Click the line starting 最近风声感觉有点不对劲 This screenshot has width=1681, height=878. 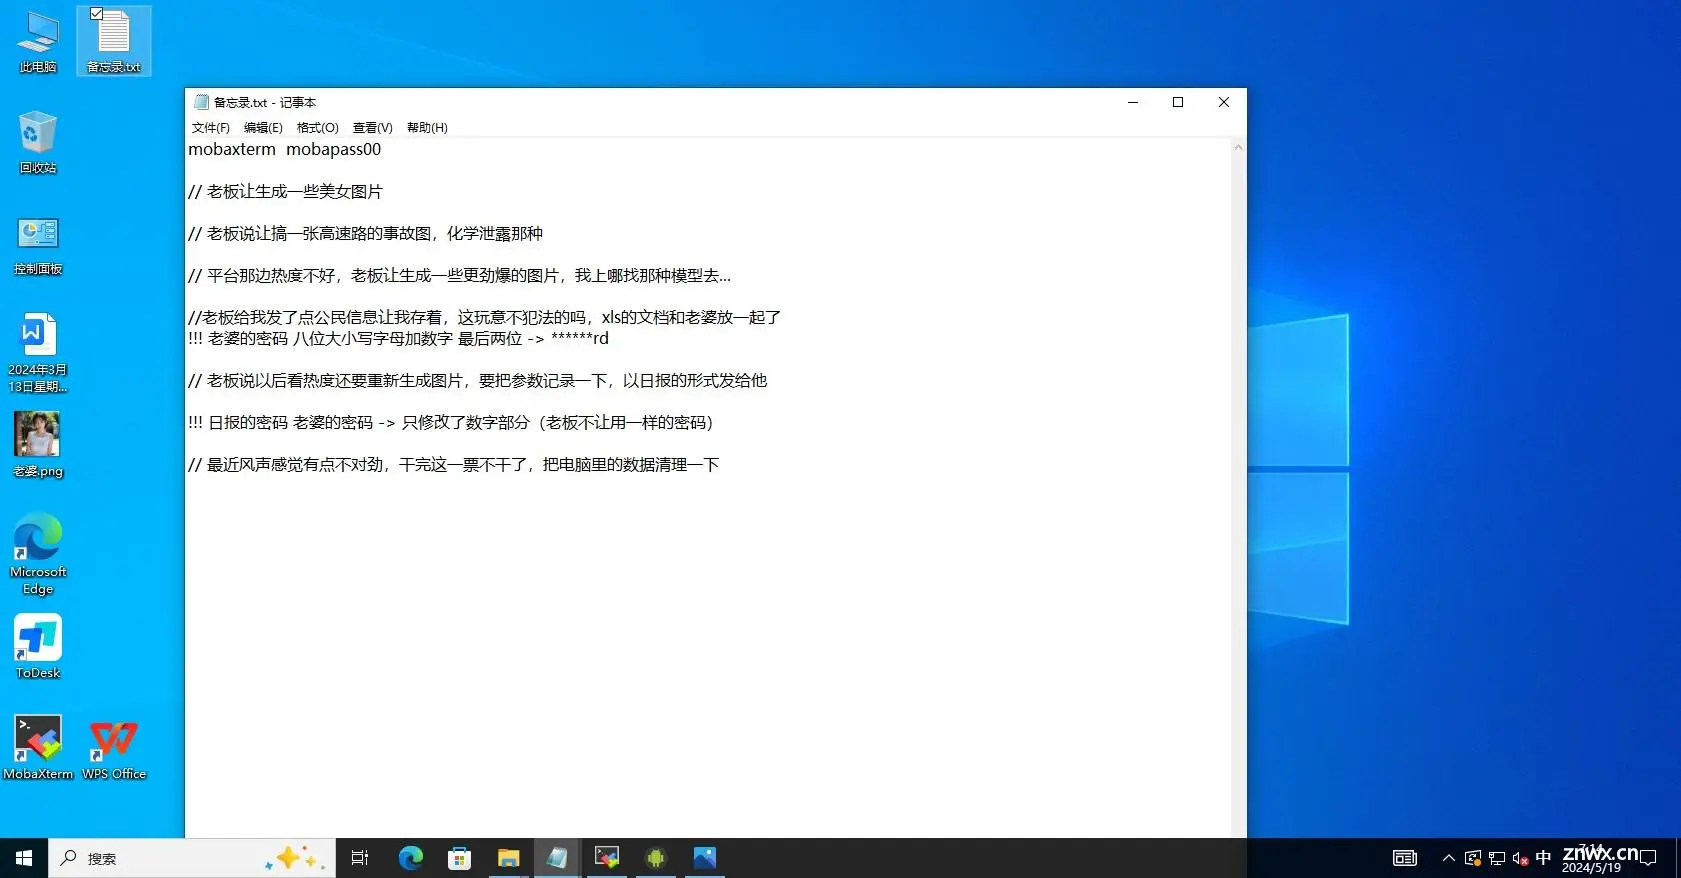453,464
